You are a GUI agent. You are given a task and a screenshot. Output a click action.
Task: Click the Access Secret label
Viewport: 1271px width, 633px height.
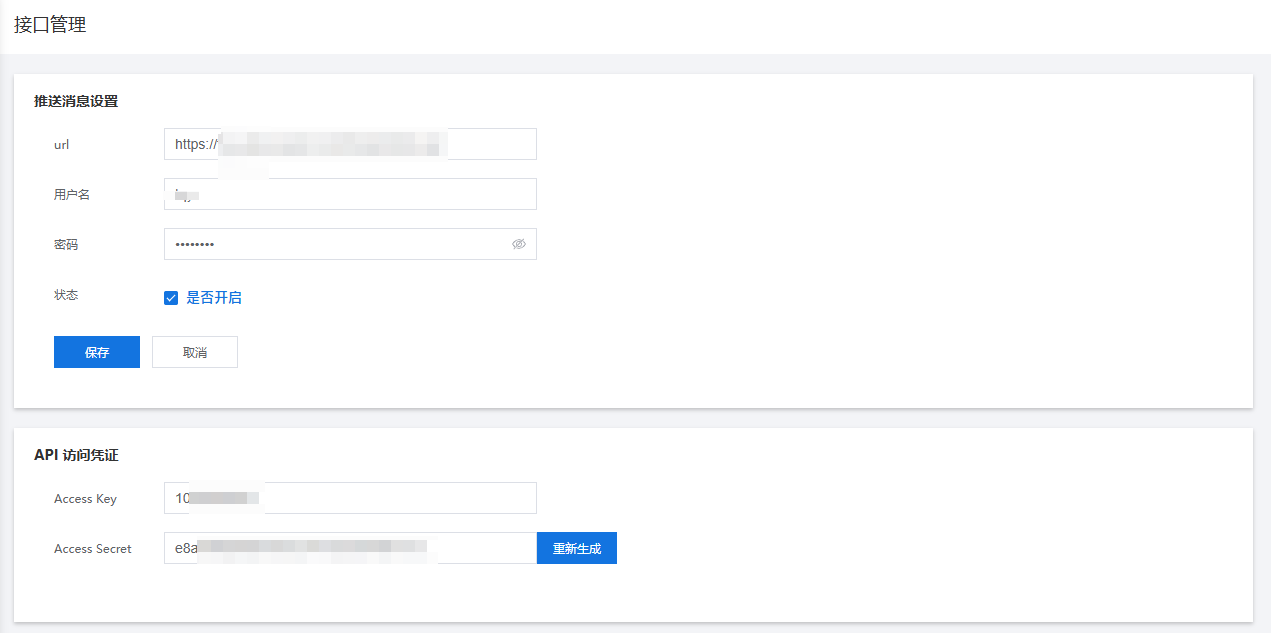93,549
